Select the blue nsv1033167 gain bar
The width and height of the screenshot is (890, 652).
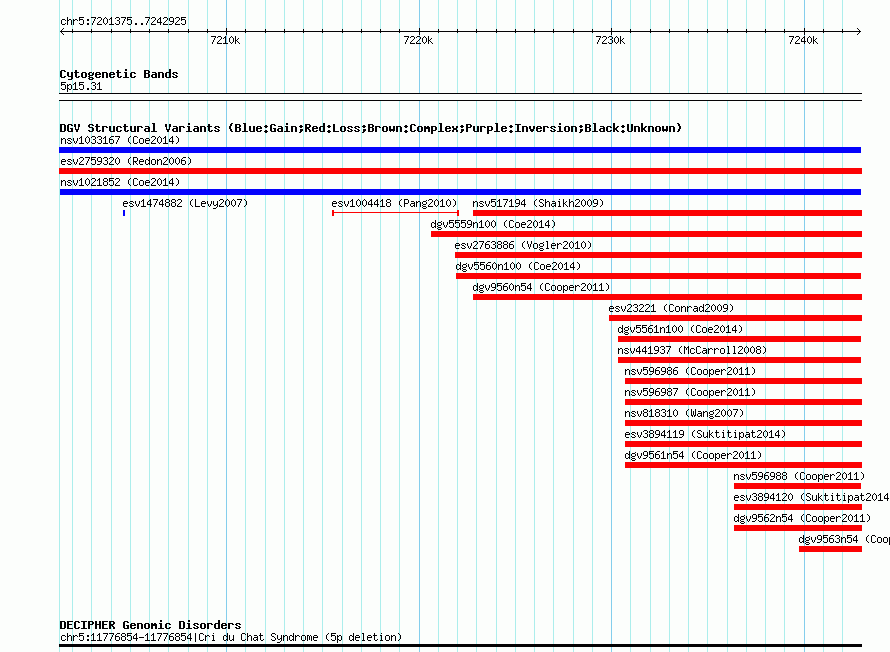click(x=460, y=150)
